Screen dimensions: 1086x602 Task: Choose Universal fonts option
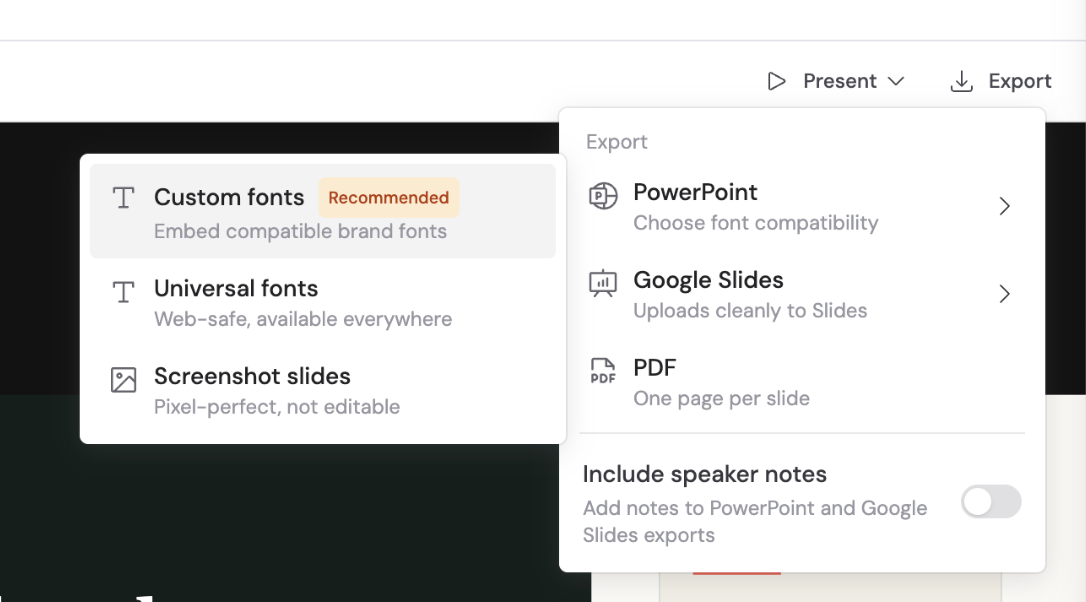[x=323, y=303]
